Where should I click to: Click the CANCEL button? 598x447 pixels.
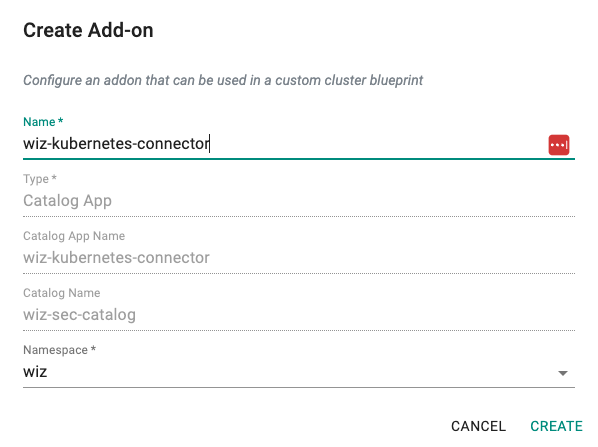[x=478, y=426]
